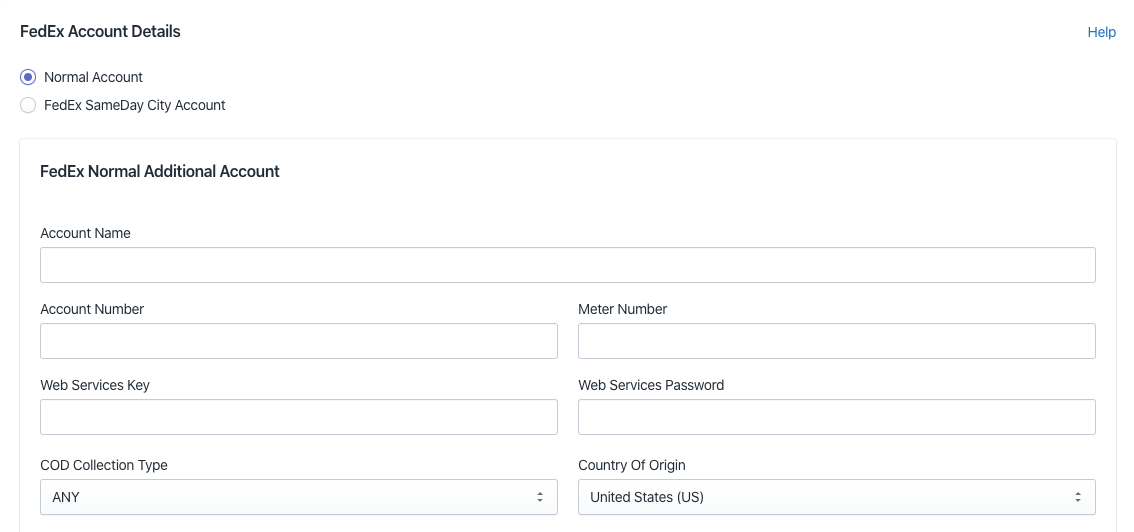Select the Web Services Password input

[837, 417]
